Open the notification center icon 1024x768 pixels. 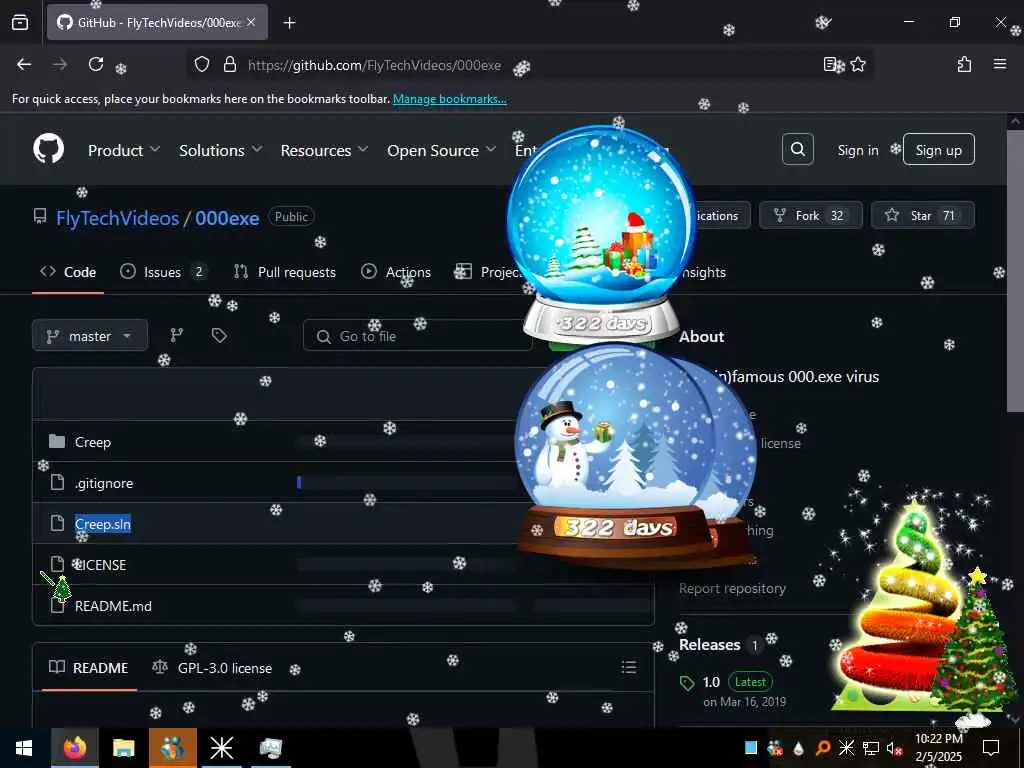(x=991, y=748)
